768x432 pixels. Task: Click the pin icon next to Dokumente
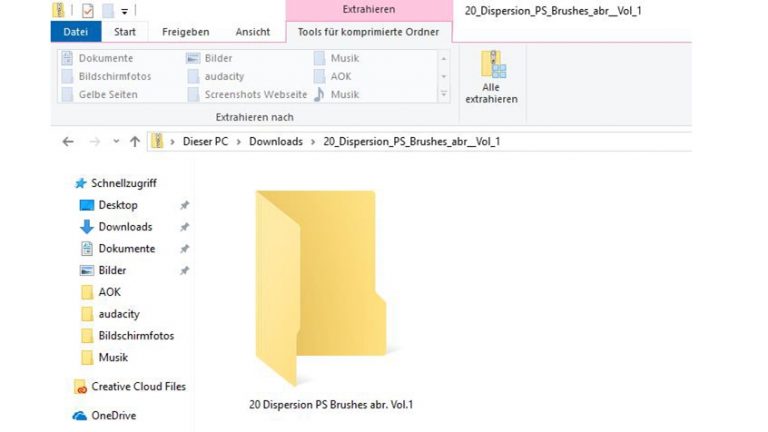click(184, 249)
